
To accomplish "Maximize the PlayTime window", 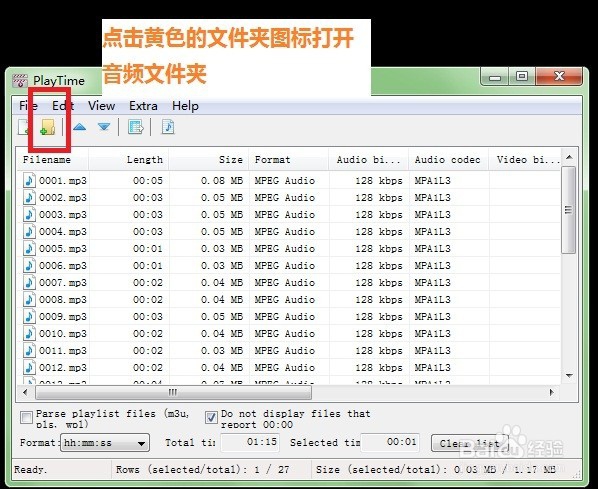I will coord(522,77).
